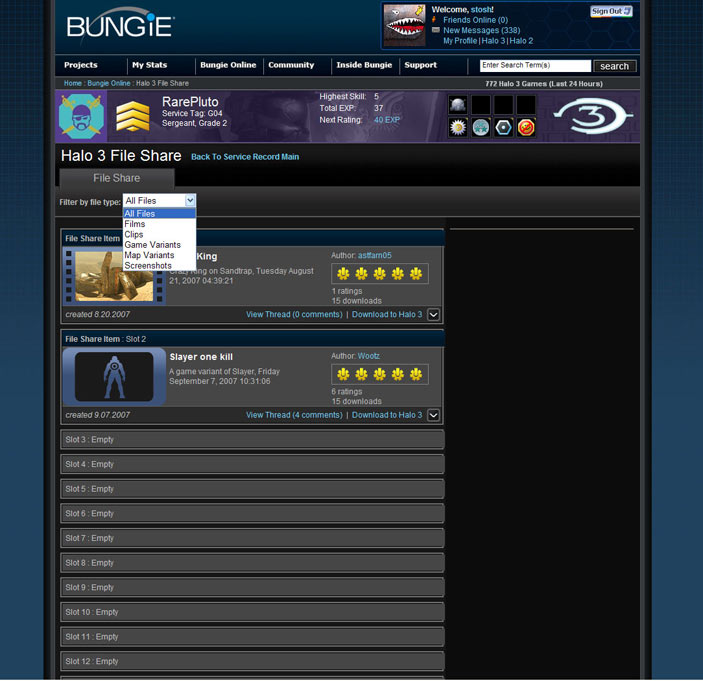Click the Home breadcrumb link

73,83
